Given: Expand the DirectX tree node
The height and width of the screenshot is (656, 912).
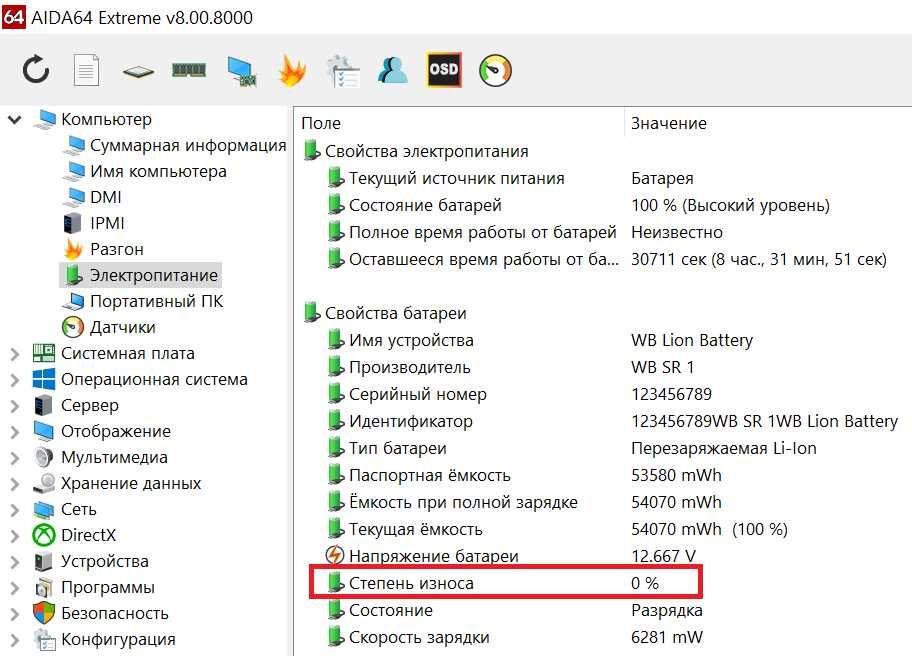Looking at the screenshot, I should tap(15, 535).
